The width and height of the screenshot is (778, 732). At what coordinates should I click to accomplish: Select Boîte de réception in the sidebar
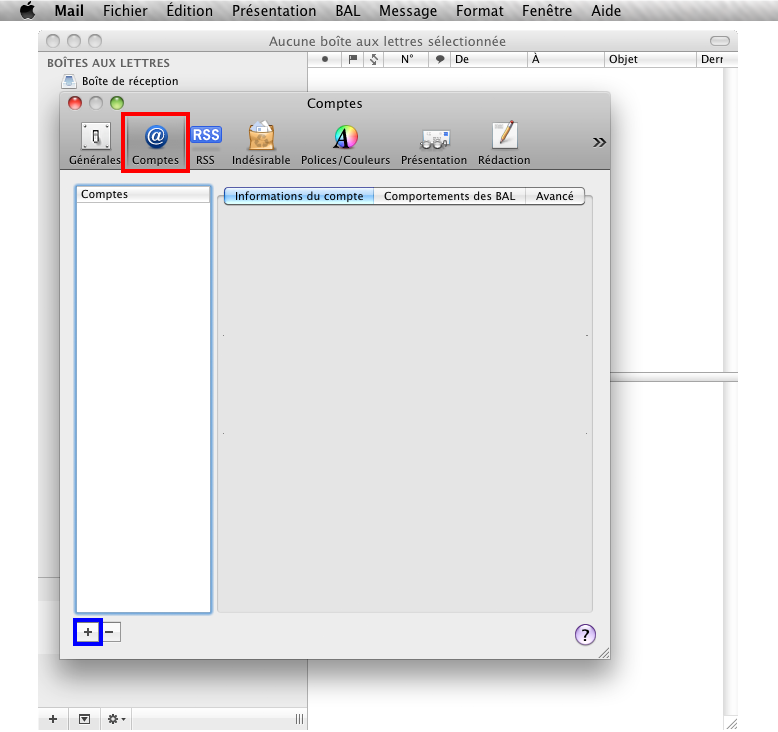point(120,81)
